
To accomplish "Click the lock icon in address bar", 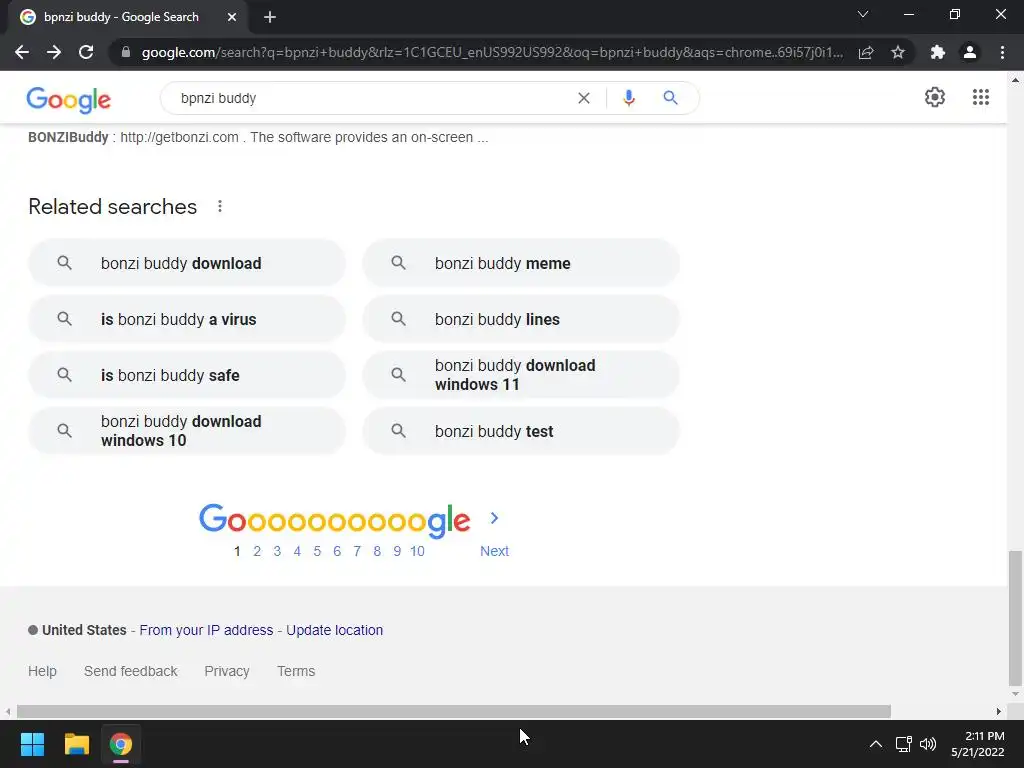I will click(x=126, y=52).
